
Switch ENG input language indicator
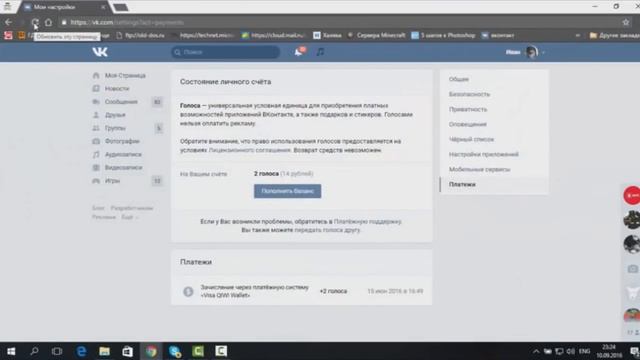tap(584, 351)
